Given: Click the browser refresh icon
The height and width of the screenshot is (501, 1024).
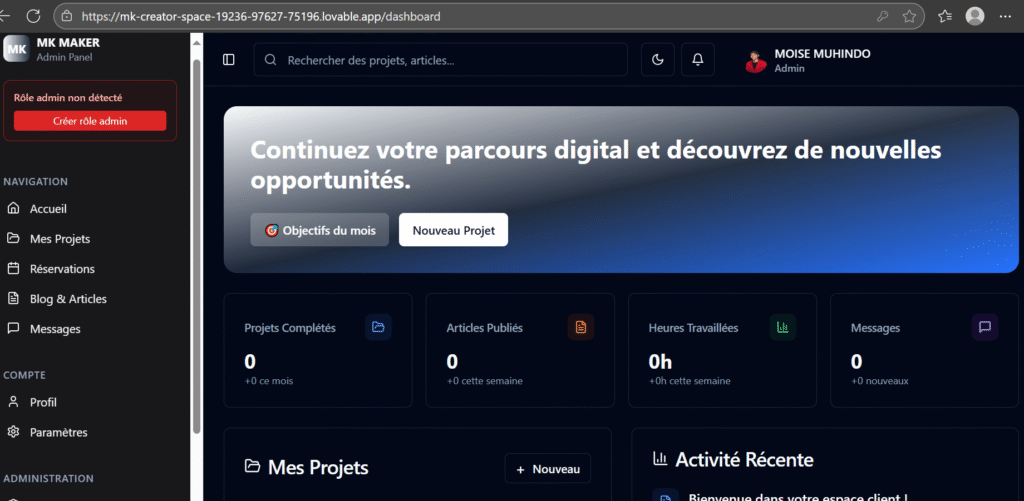Looking at the screenshot, I should coord(33,16).
